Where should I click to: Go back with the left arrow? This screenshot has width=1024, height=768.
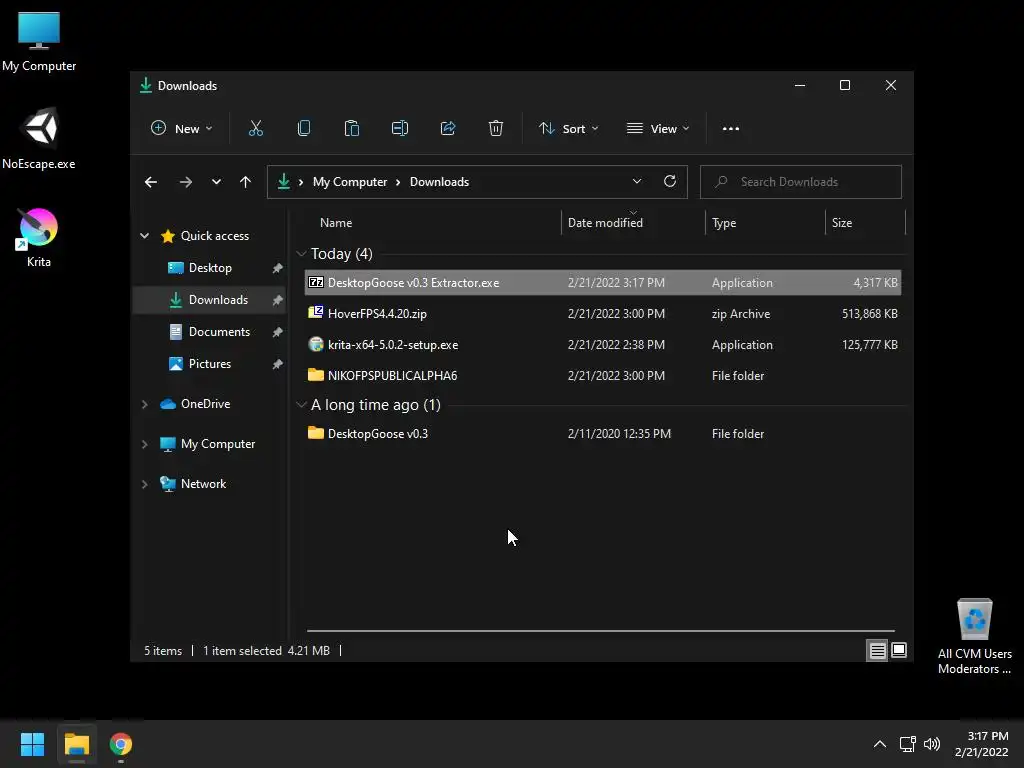[151, 182]
